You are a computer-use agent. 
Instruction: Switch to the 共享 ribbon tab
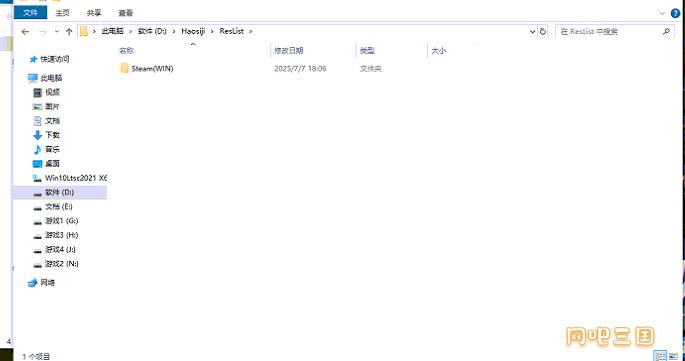click(x=93, y=13)
